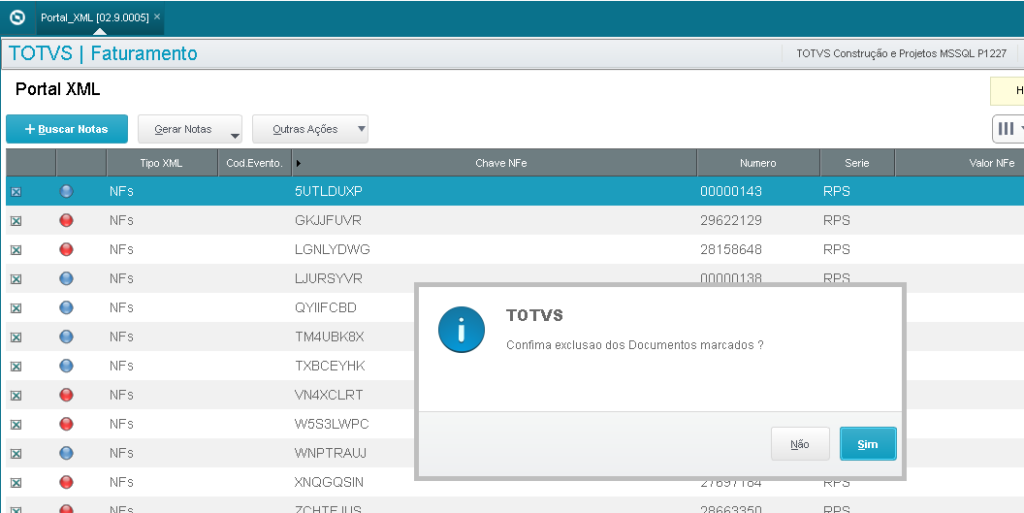Sort by Valor NFe column header
The width and height of the screenshot is (1024, 513).
point(960,163)
